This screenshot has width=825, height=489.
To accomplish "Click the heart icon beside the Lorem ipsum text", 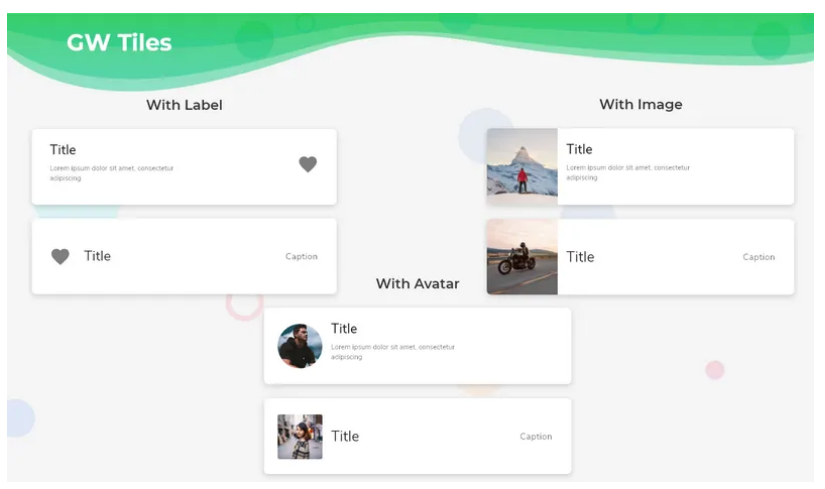I will click(x=307, y=164).
